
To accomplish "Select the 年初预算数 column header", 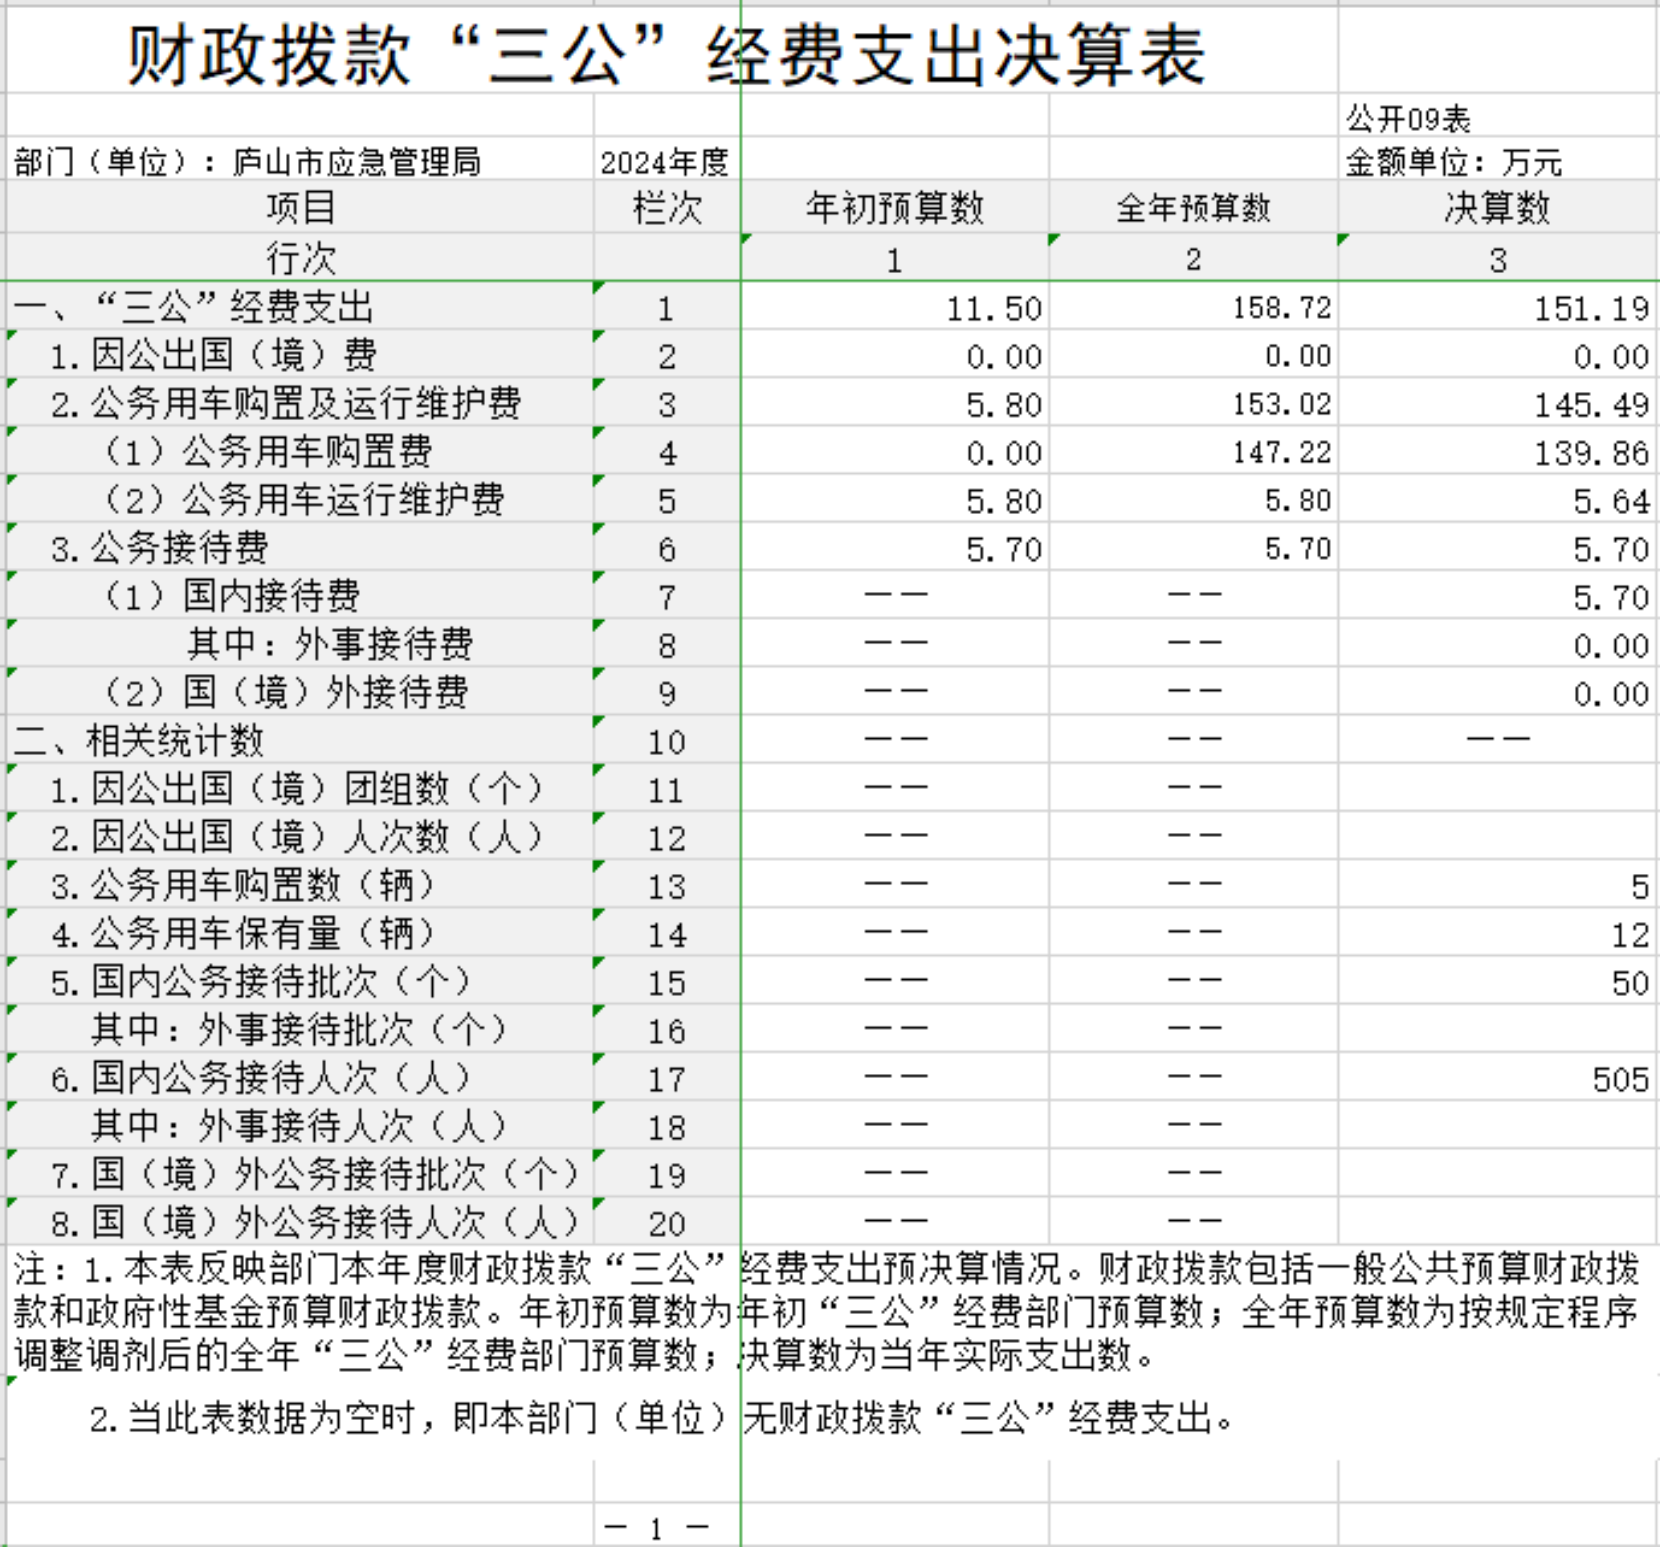I will [x=894, y=208].
